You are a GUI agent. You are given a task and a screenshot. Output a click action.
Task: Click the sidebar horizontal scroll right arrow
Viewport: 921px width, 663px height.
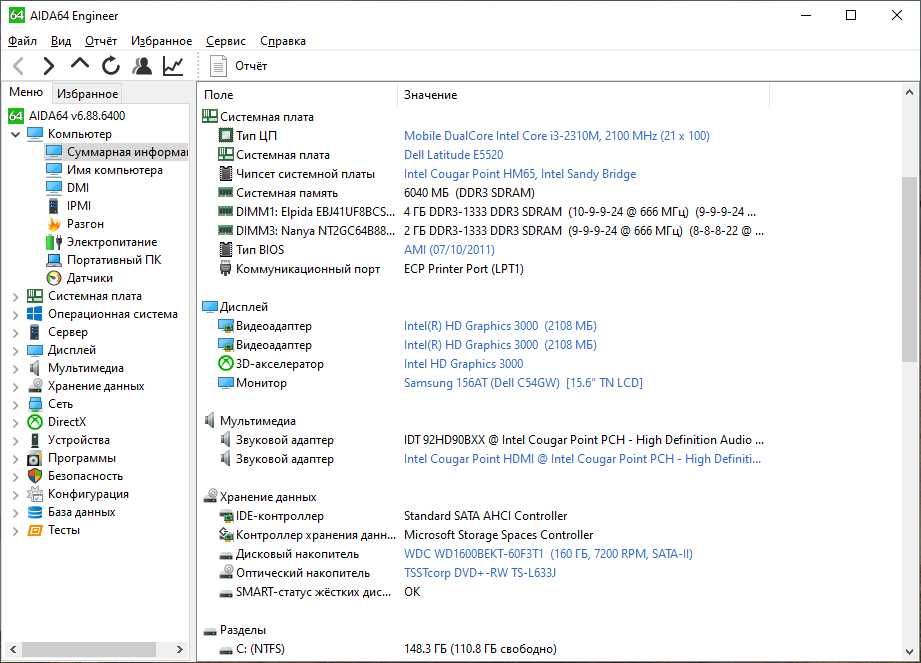[x=179, y=649]
